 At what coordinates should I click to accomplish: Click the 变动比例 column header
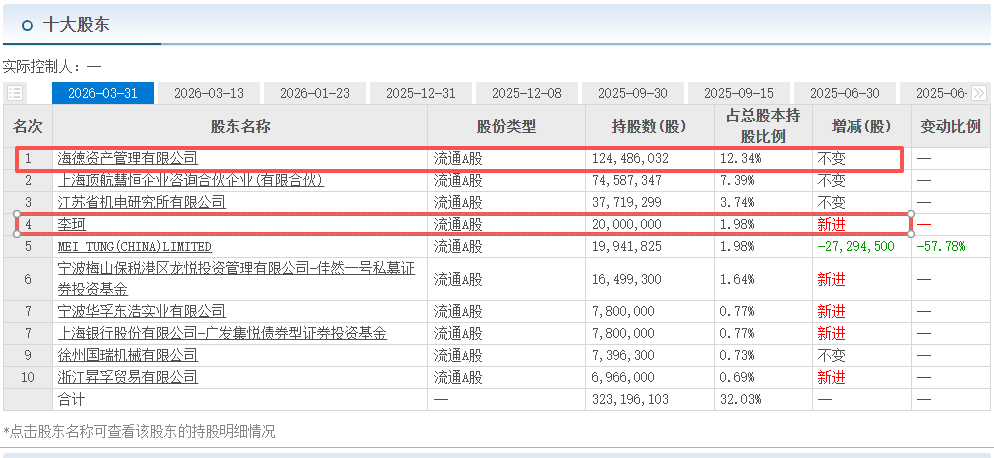coord(951,126)
